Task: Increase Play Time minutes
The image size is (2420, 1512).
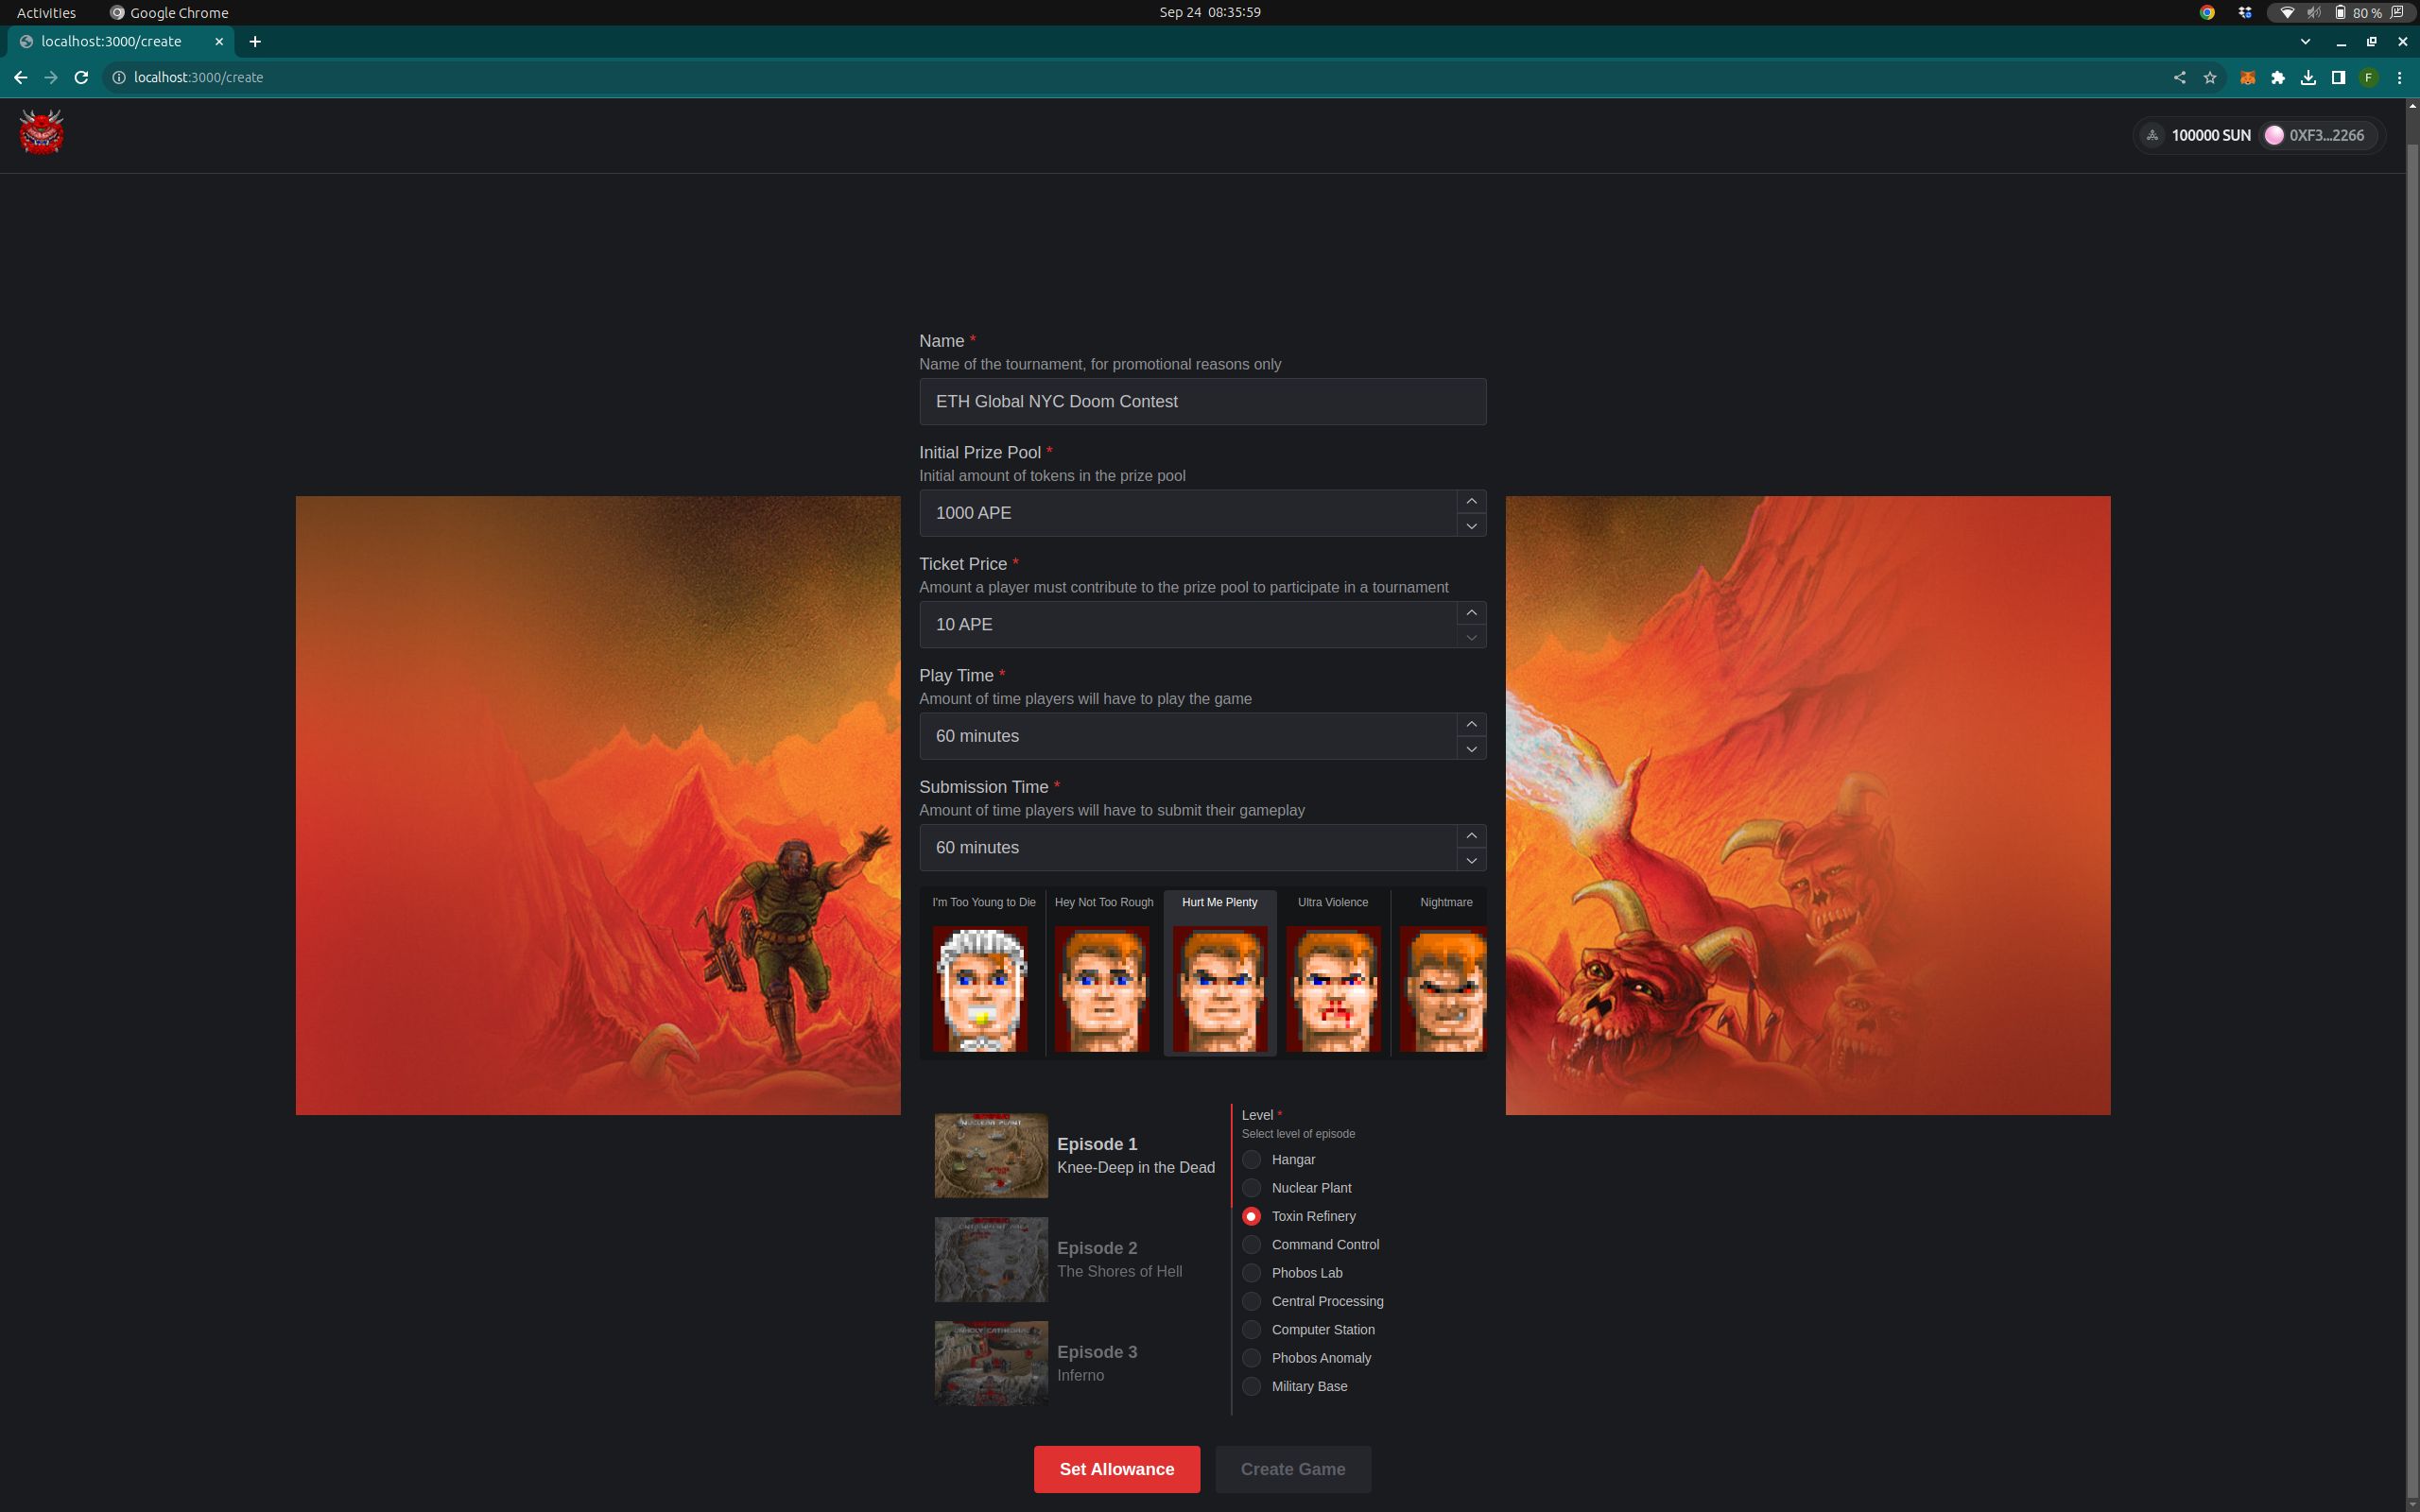Action: tap(1471, 724)
